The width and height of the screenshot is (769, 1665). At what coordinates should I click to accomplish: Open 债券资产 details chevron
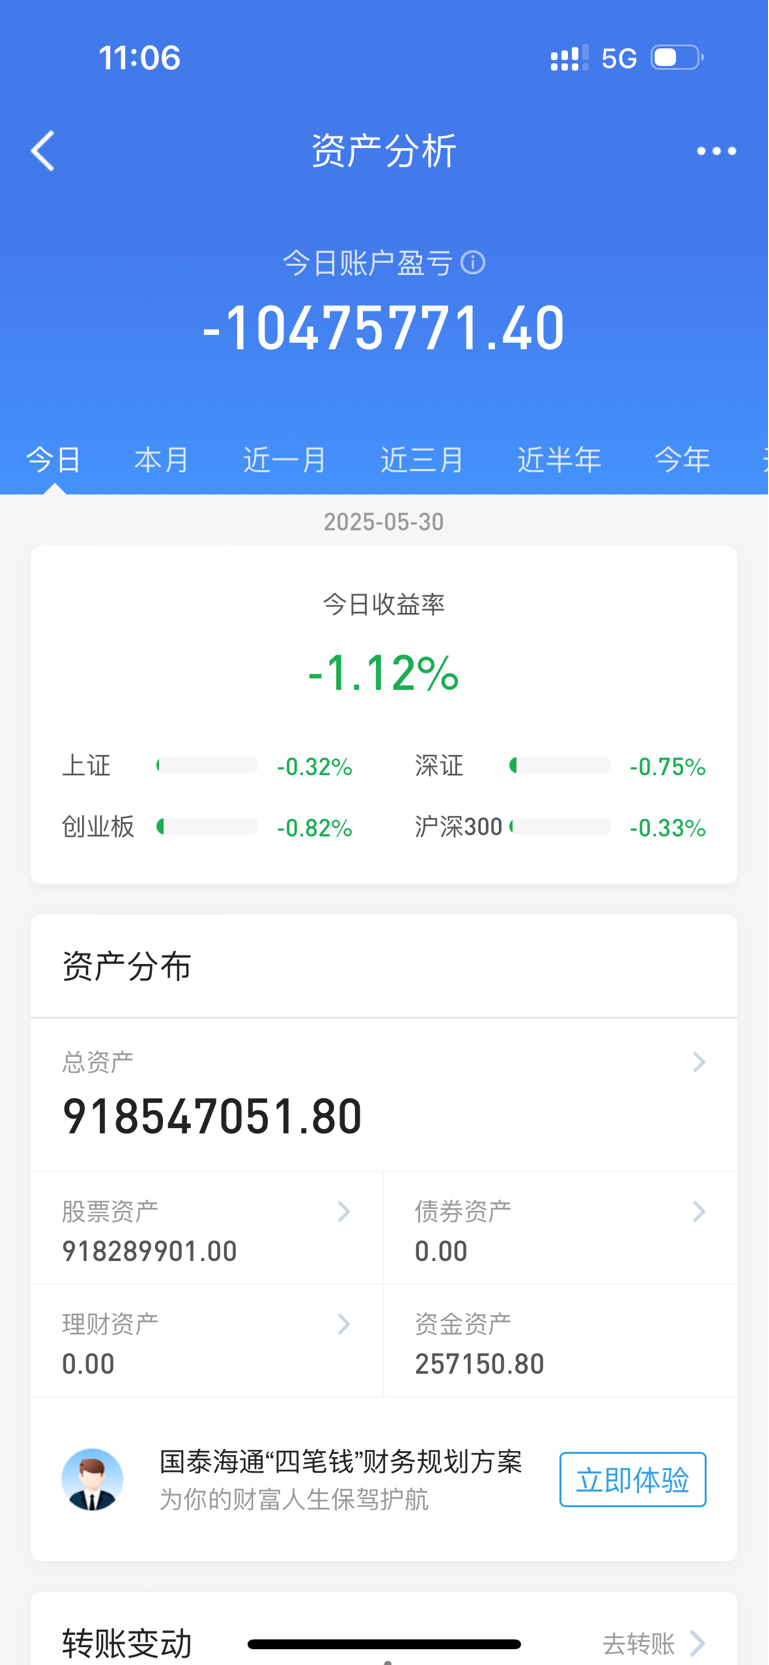[699, 1212]
